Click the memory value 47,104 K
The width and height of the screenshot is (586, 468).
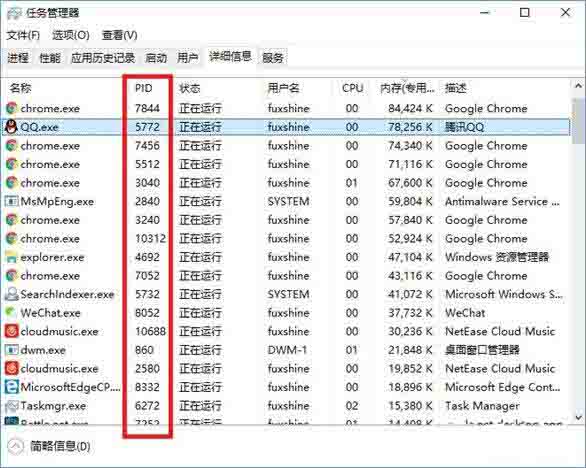[x=410, y=257]
